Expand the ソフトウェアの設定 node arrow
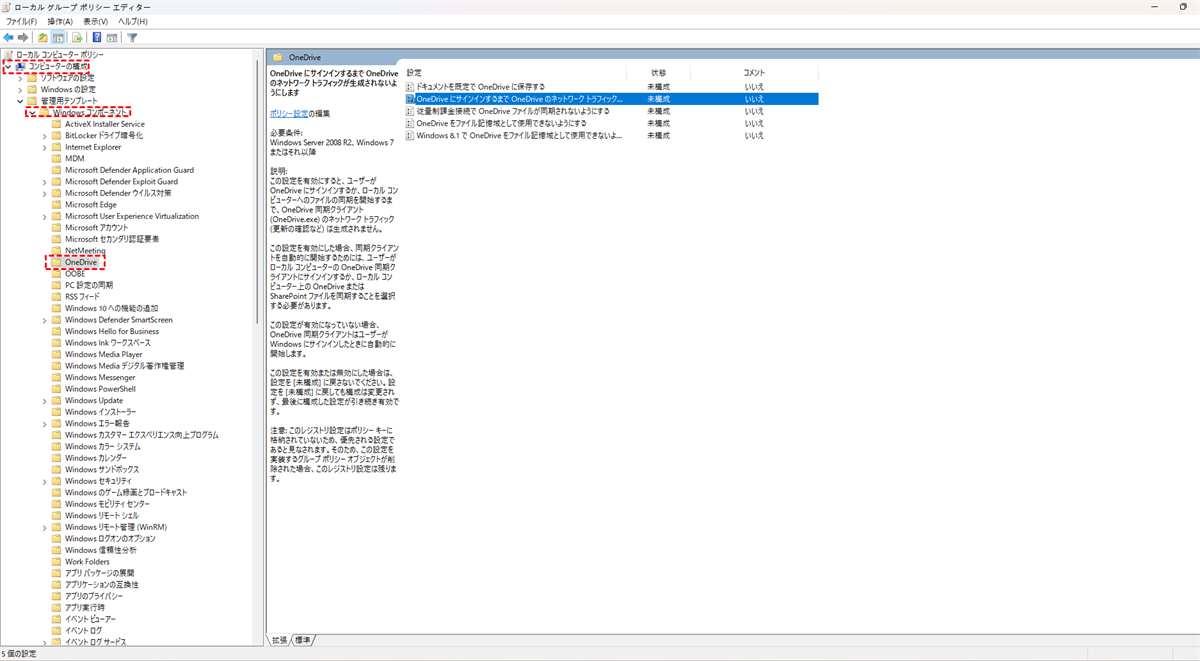 (20, 77)
